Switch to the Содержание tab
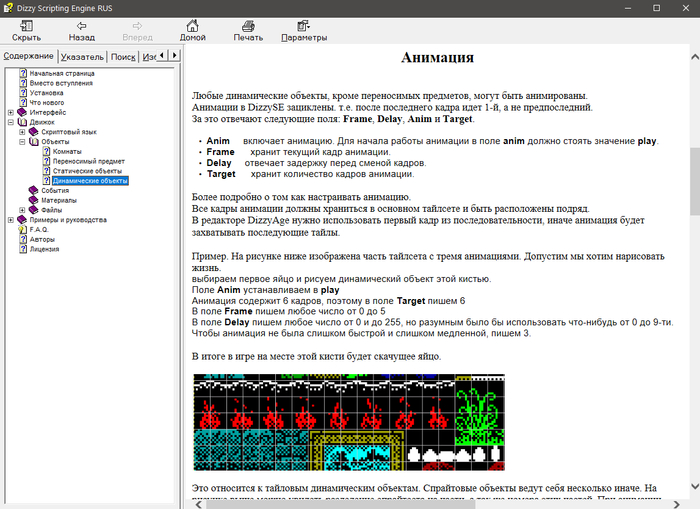Image resolution: width=700 pixels, height=509 pixels. click(29, 56)
